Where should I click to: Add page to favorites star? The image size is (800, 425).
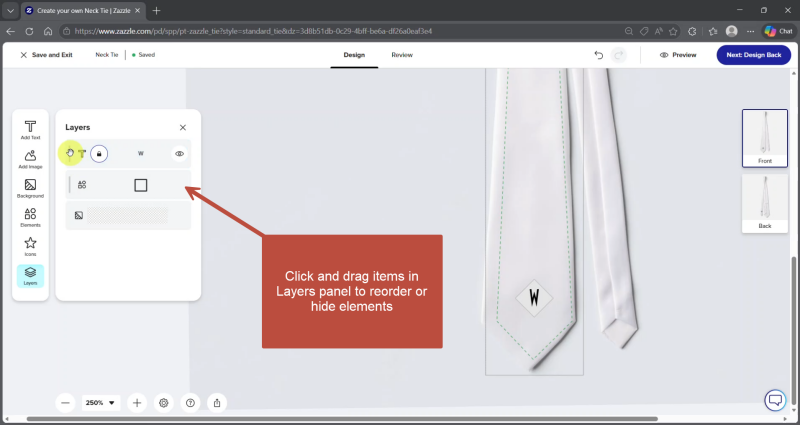tap(673, 31)
